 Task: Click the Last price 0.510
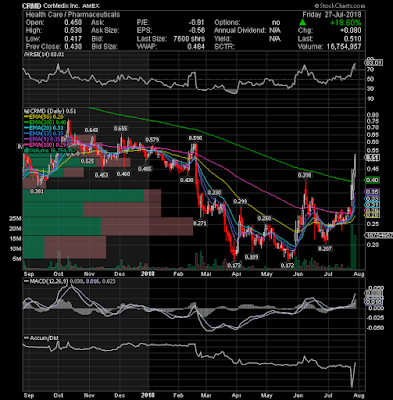point(352,39)
